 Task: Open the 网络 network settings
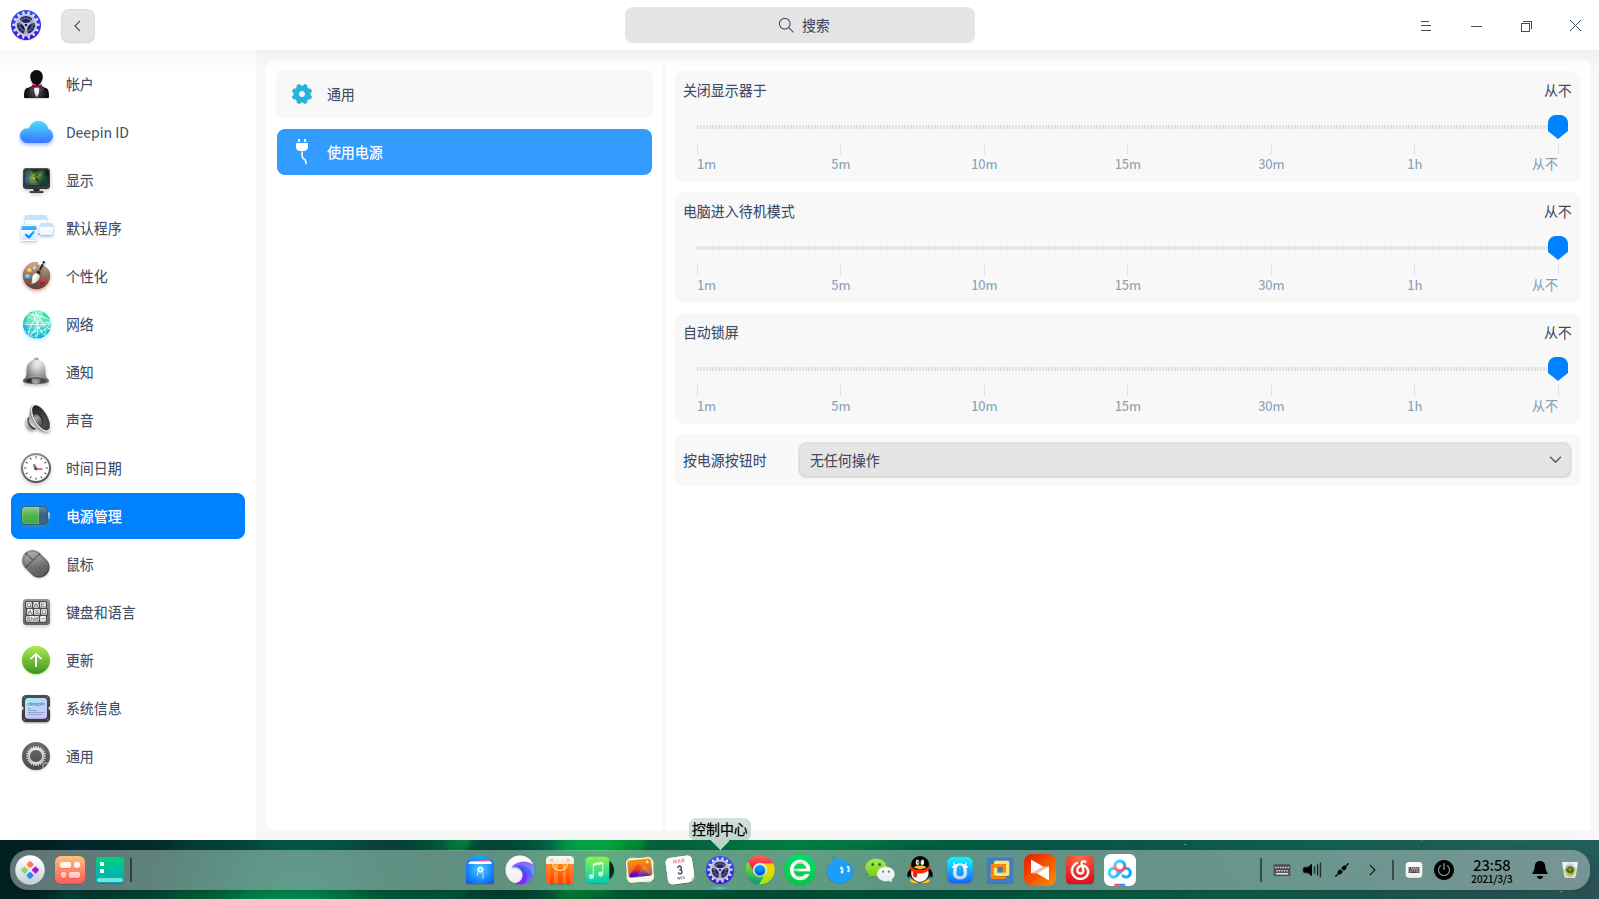128,325
